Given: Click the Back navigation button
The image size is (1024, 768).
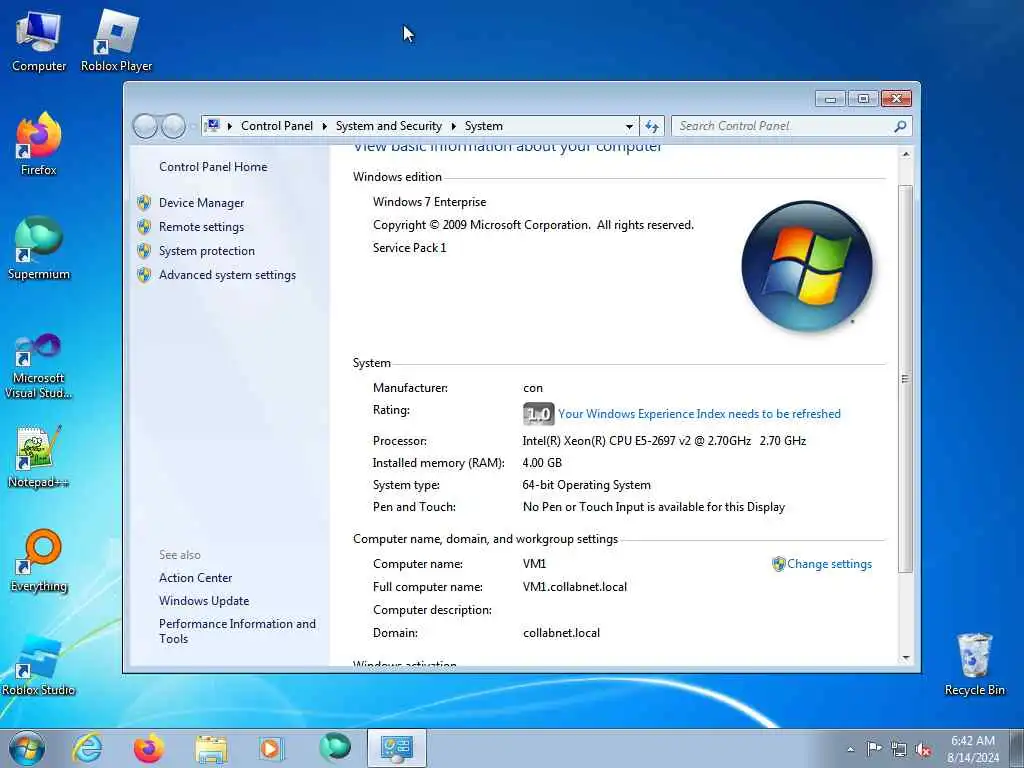Looking at the screenshot, I should click(145, 126).
